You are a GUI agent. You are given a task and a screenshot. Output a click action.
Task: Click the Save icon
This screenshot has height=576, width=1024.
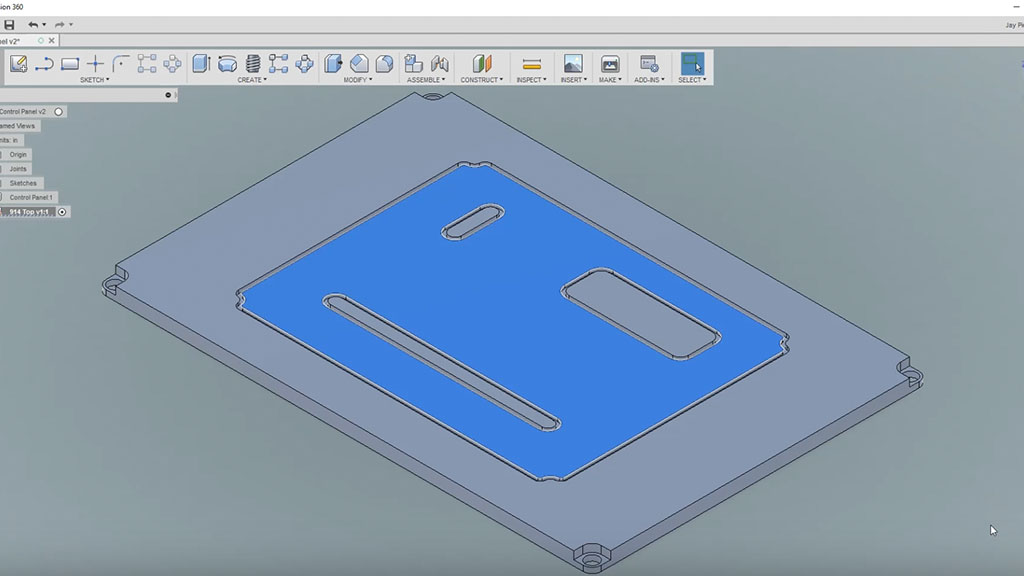click(x=9, y=24)
